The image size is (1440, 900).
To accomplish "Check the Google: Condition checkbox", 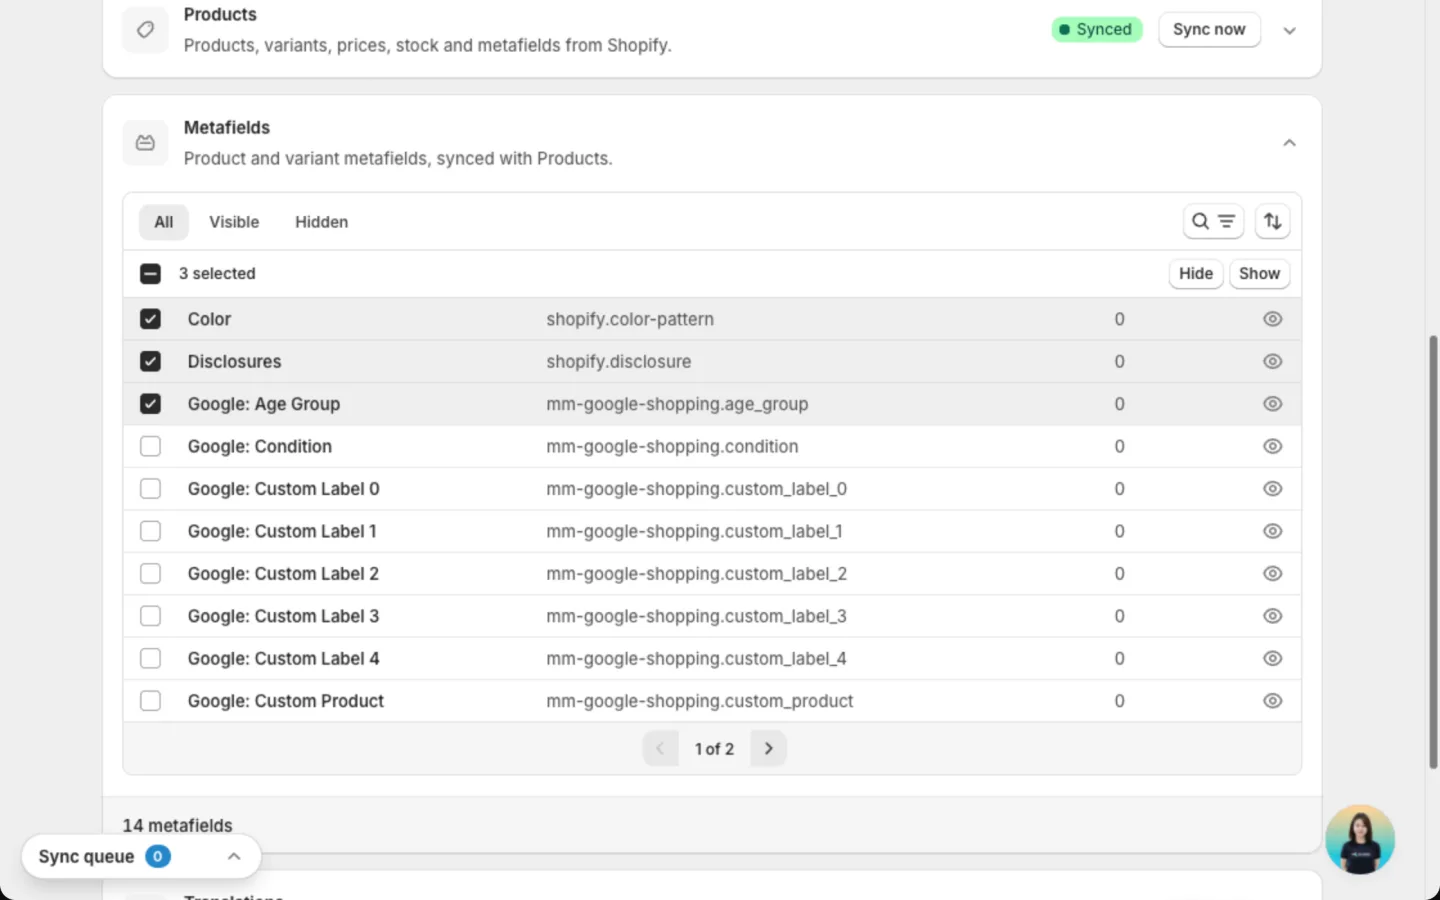I will click(x=150, y=446).
